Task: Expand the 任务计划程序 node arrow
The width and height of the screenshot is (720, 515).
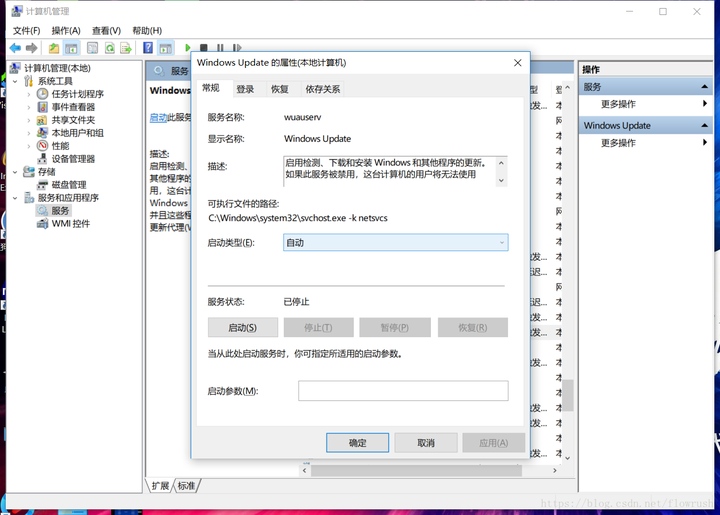Action: [x=29, y=94]
